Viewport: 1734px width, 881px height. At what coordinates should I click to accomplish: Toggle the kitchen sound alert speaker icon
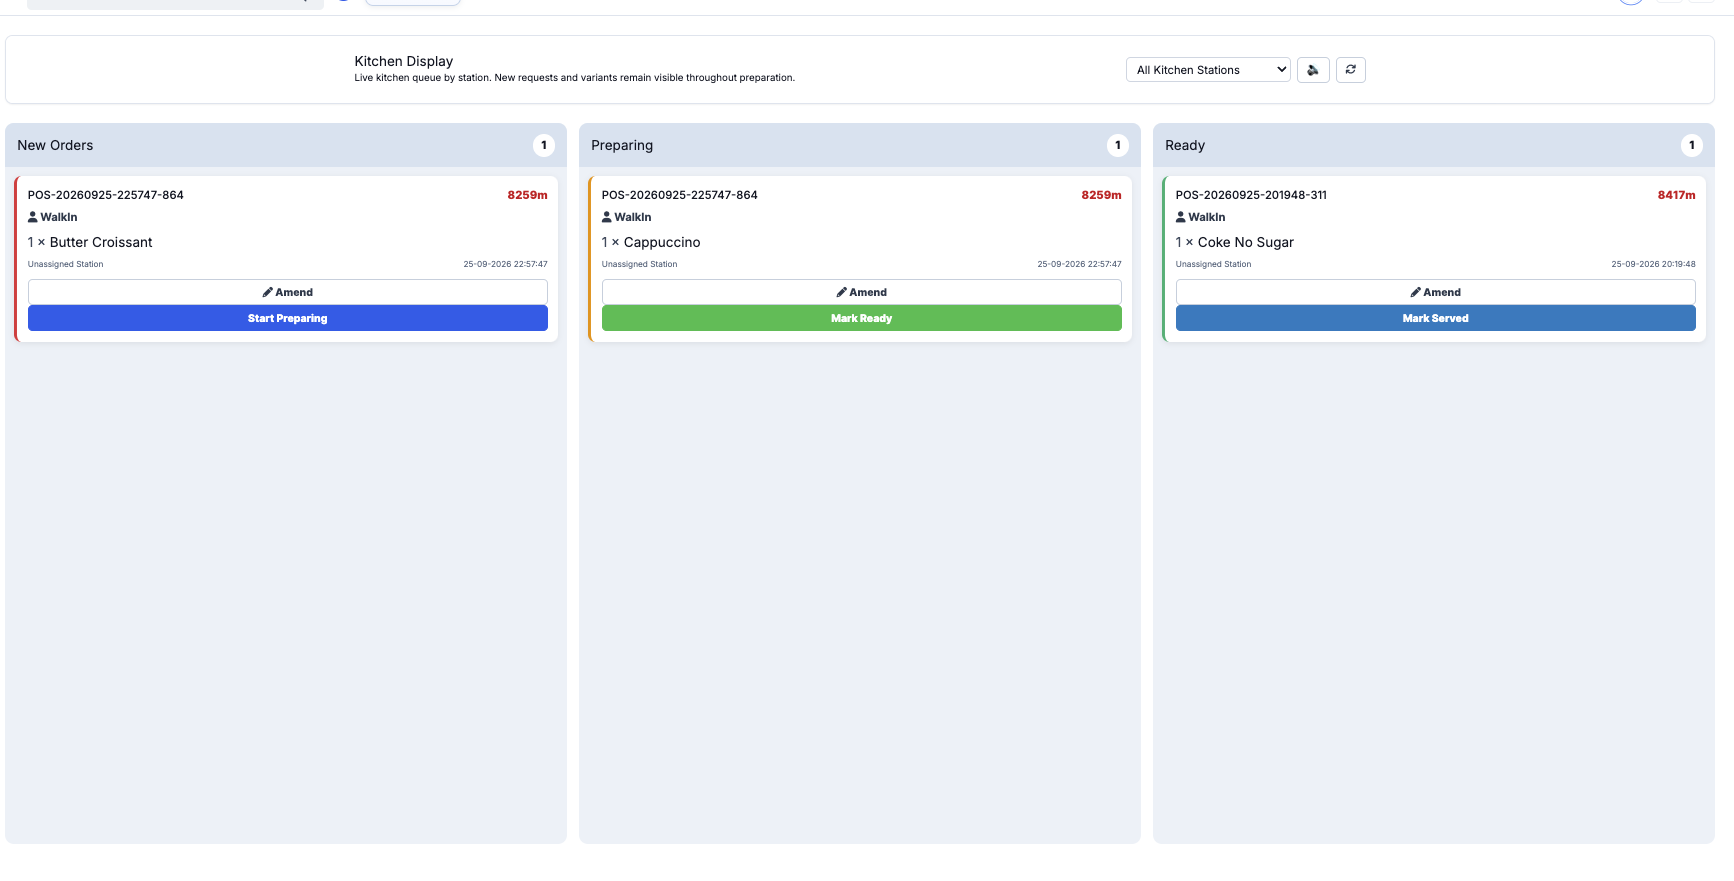pyautogui.click(x=1313, y=70)
